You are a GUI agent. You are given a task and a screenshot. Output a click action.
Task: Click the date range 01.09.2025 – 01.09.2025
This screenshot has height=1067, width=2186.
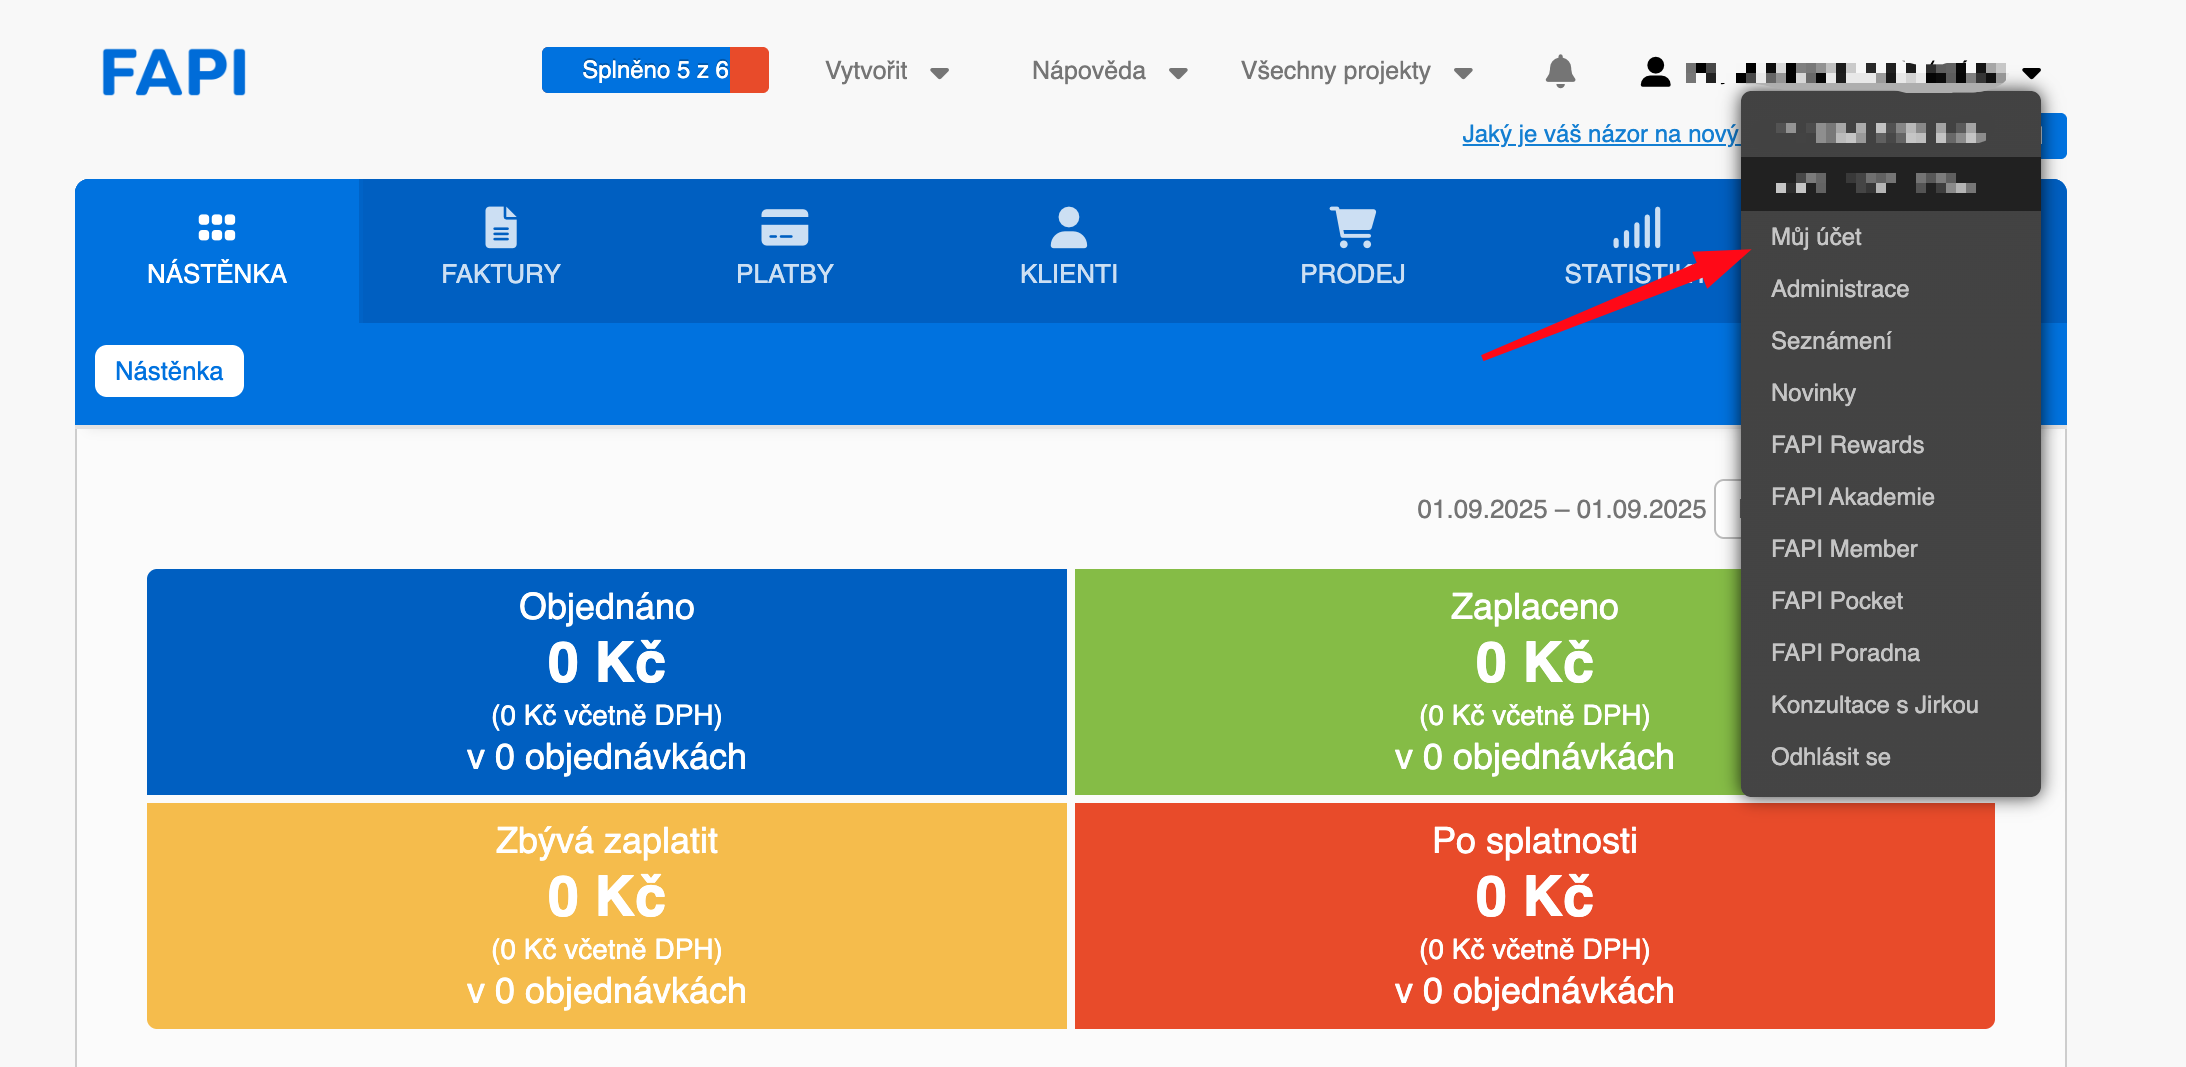(1561, 509)
